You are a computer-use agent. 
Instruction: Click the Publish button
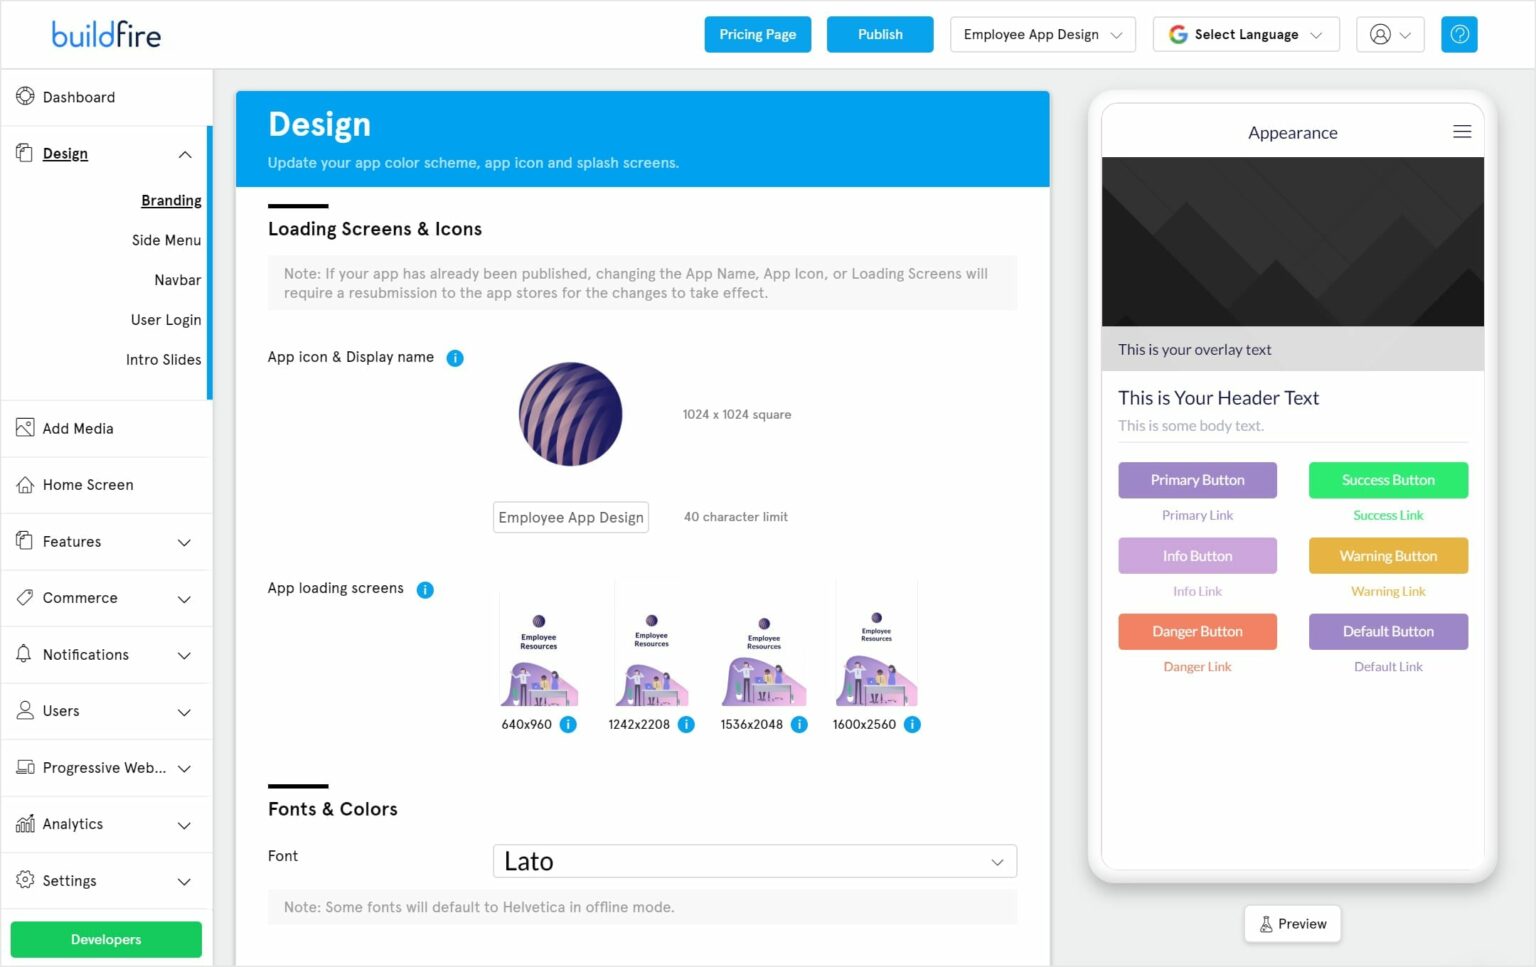point(879,34)
